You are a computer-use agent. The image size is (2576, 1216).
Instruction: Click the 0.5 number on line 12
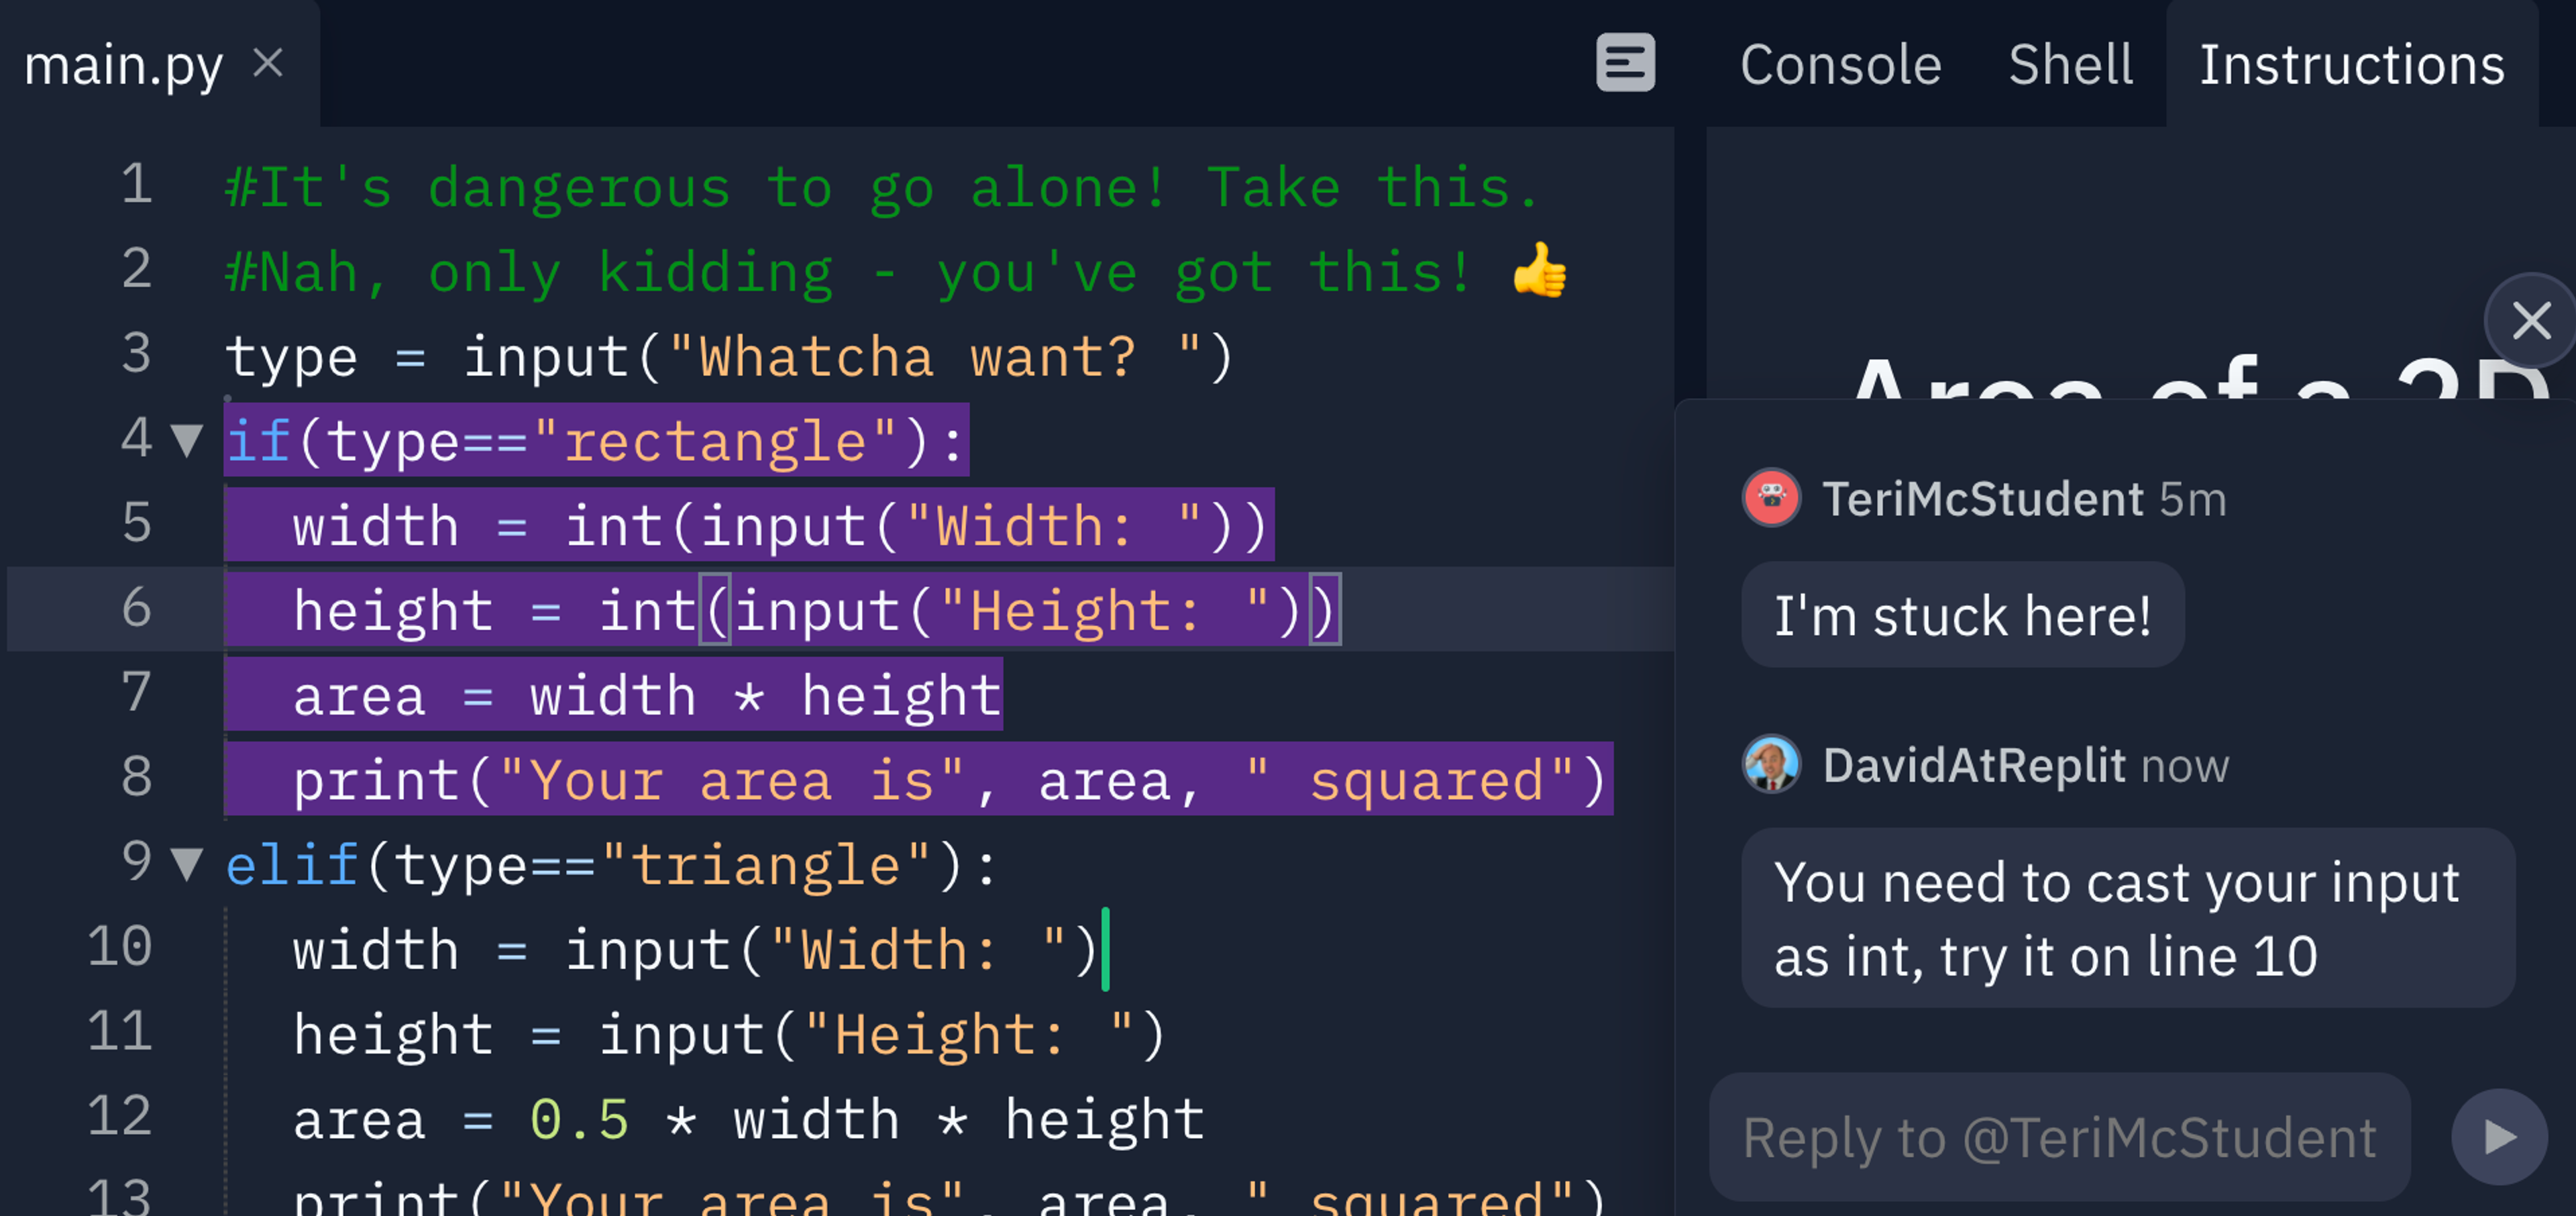coord(579,1119)
